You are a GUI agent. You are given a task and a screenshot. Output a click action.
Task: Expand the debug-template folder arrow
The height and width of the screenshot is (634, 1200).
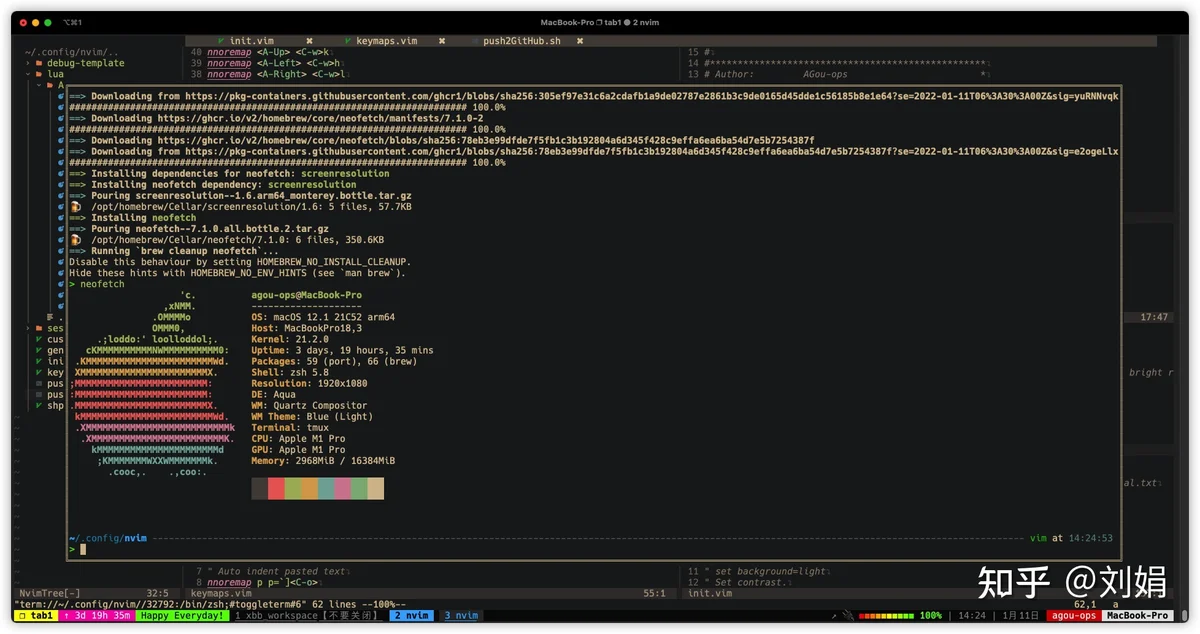coord(28,63)
